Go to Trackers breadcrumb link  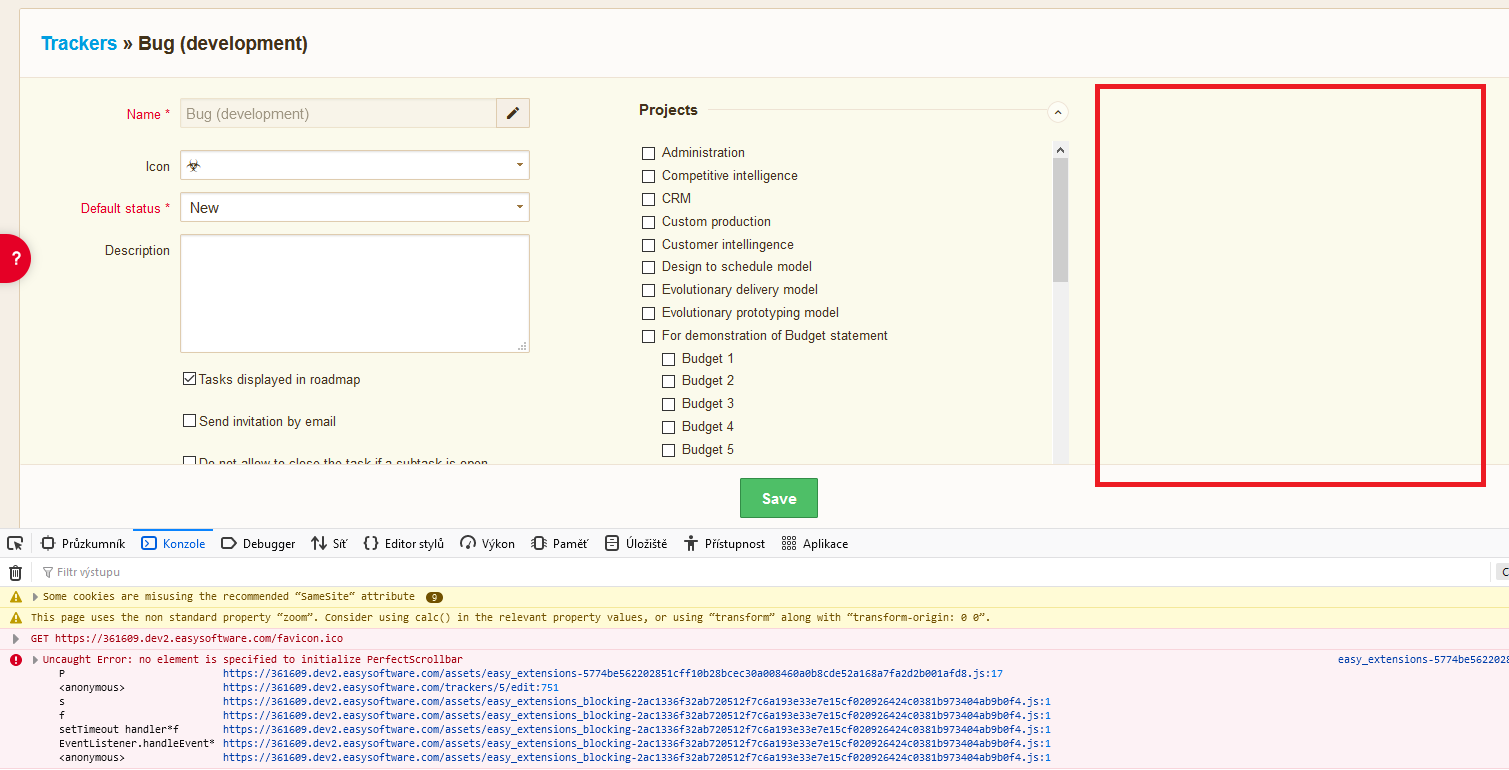coord(79,44)
